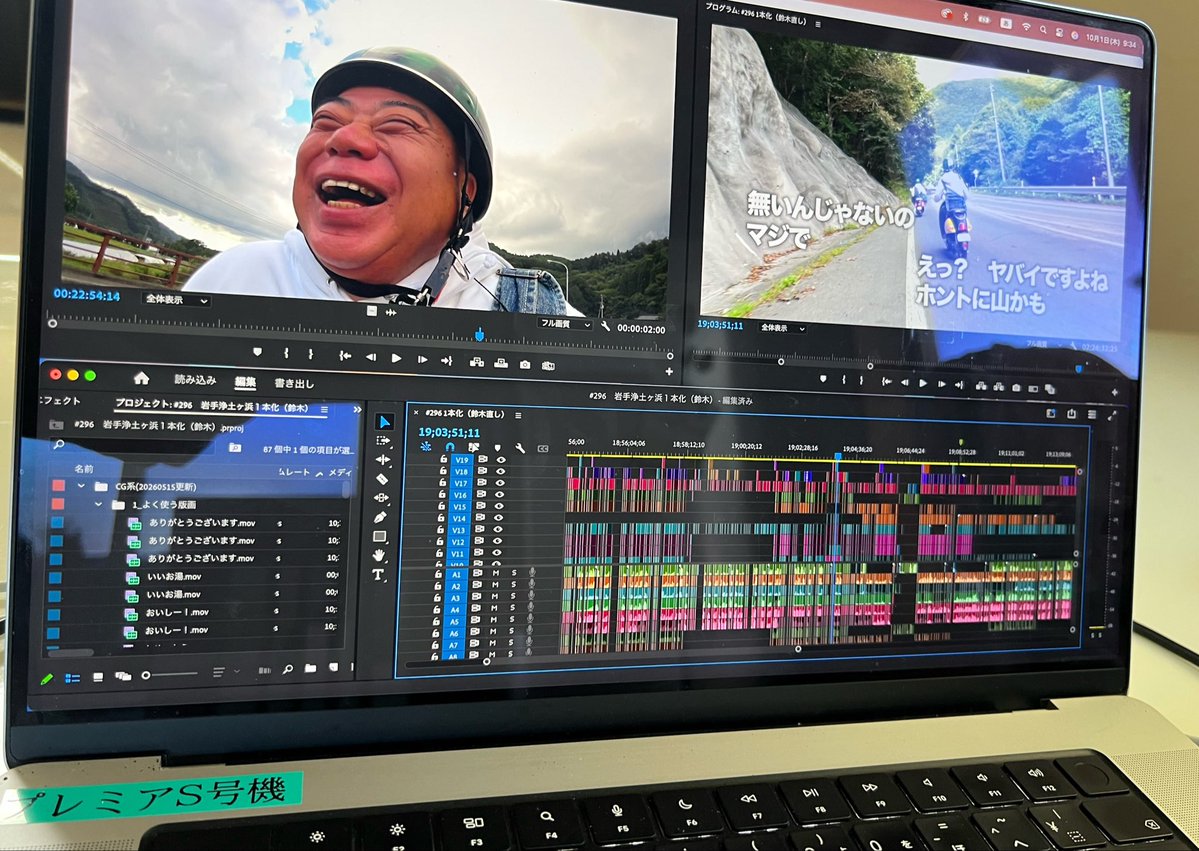The height and width of the screenshot is (851, 1199).
Task: Switch to 読み込み workspace tab
Action: tap(195, 379)
